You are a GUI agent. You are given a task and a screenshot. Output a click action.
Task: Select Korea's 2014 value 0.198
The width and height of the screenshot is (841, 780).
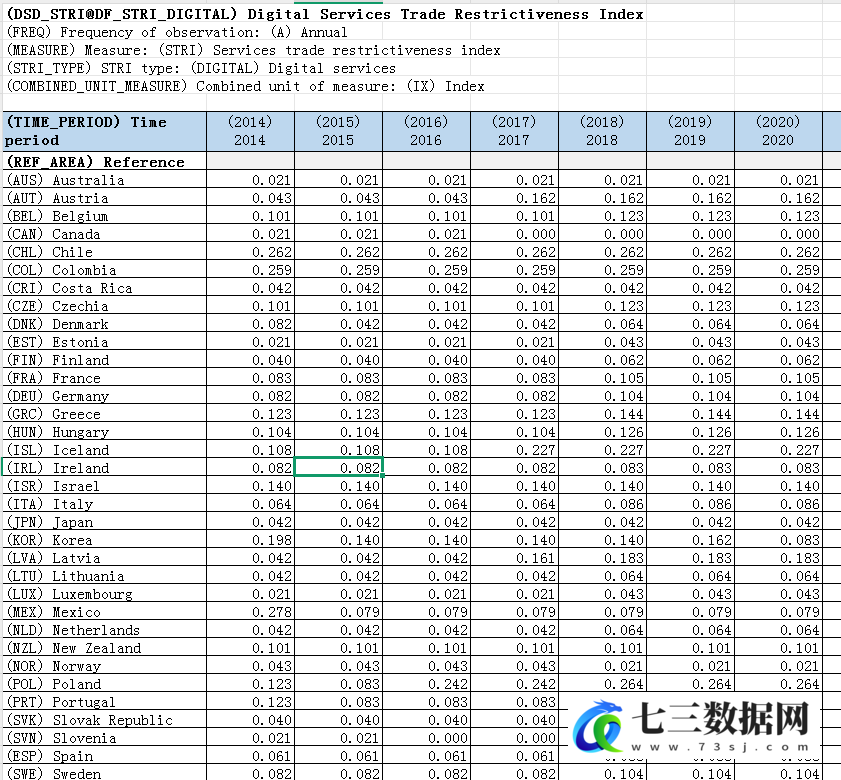pos(250,540)
